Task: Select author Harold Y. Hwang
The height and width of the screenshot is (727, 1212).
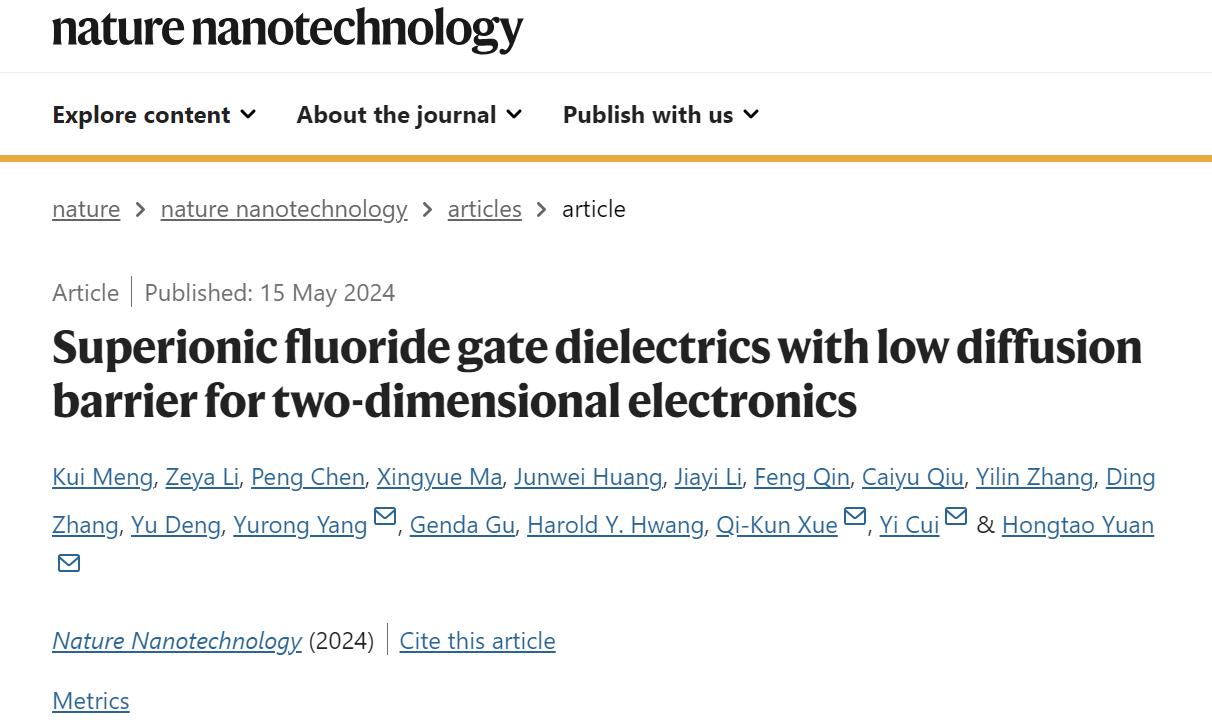Action: point(615,525)
